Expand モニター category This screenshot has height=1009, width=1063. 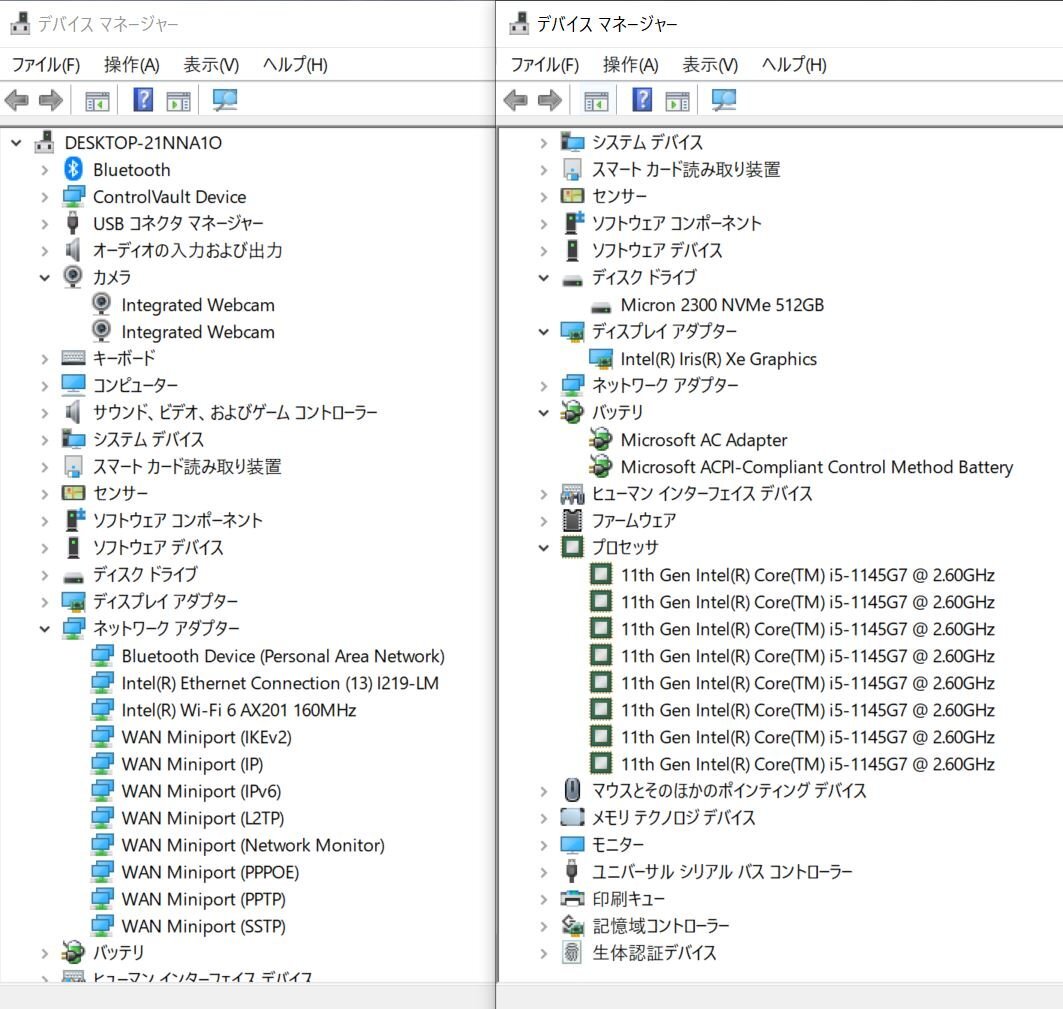[544, 845]
